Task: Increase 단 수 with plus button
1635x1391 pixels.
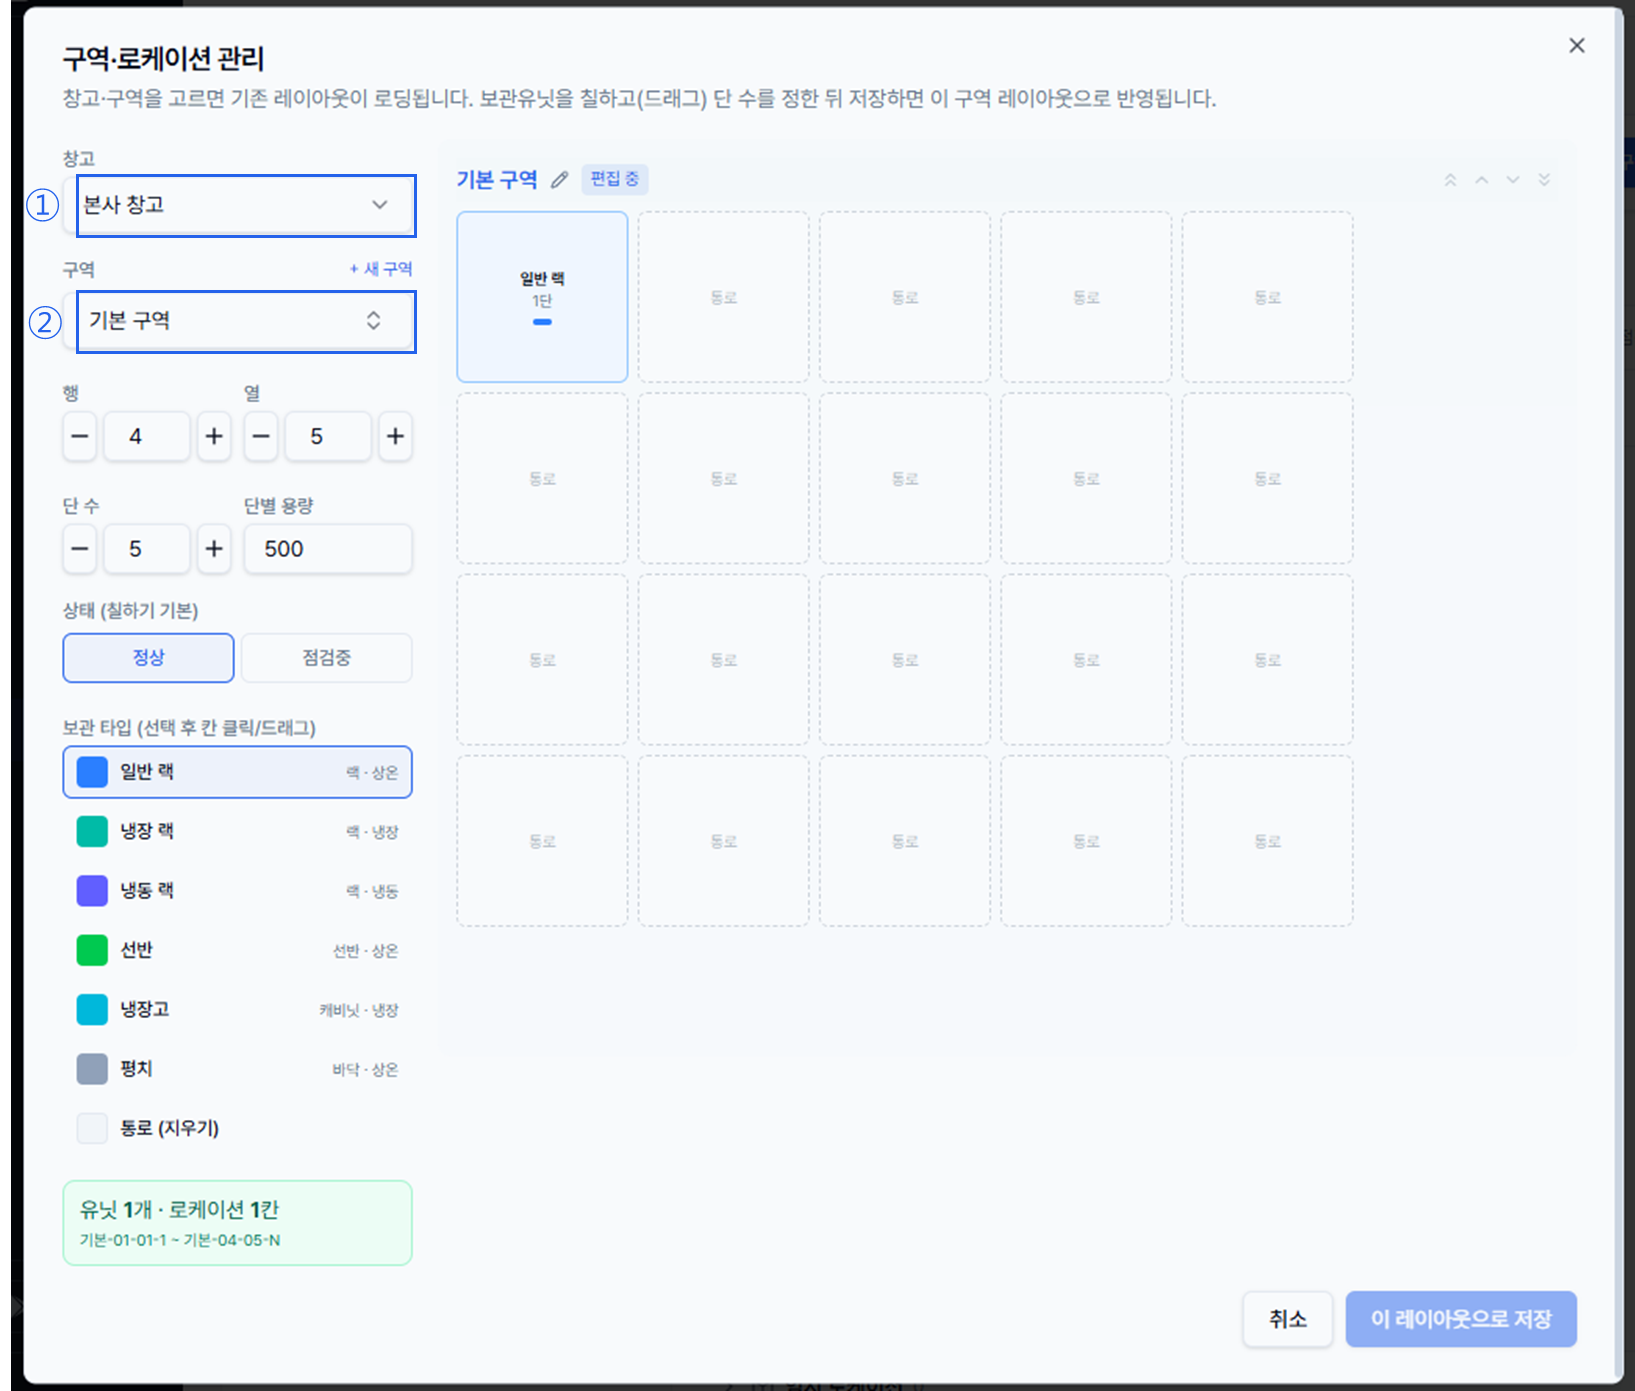Action: coord(214,549)
